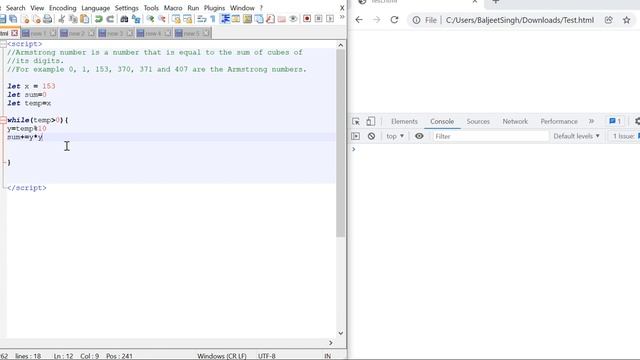Image resolution: width=640 pixels, height=360 pixels.
Task: Switch to the Sources tab in DevTools
Action: tap(478, 121)
